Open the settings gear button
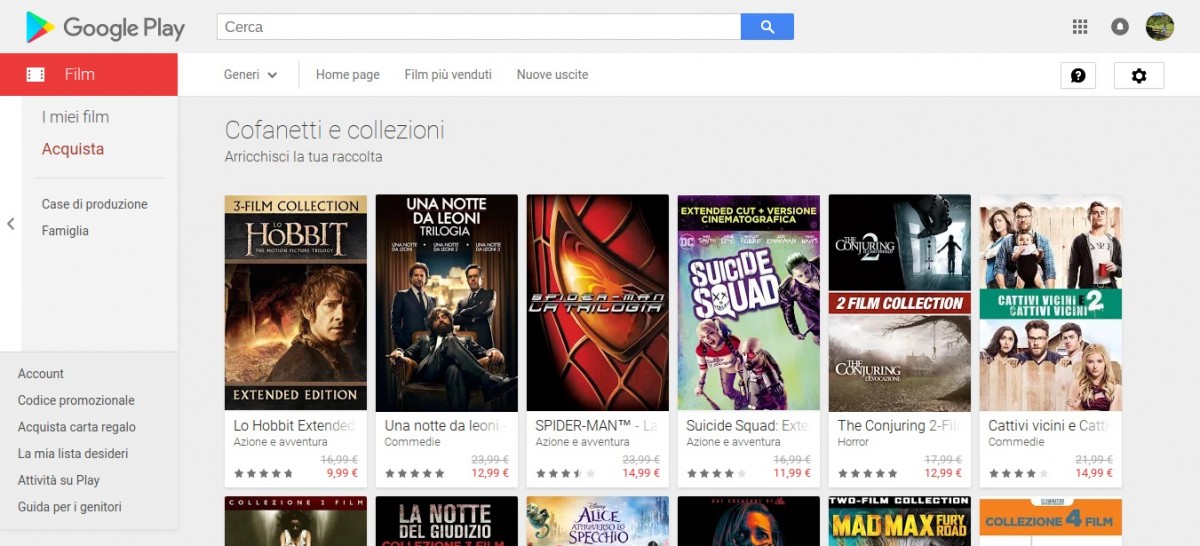Viewport: 1200px width, 546px height. click(x=1138, y=75)
